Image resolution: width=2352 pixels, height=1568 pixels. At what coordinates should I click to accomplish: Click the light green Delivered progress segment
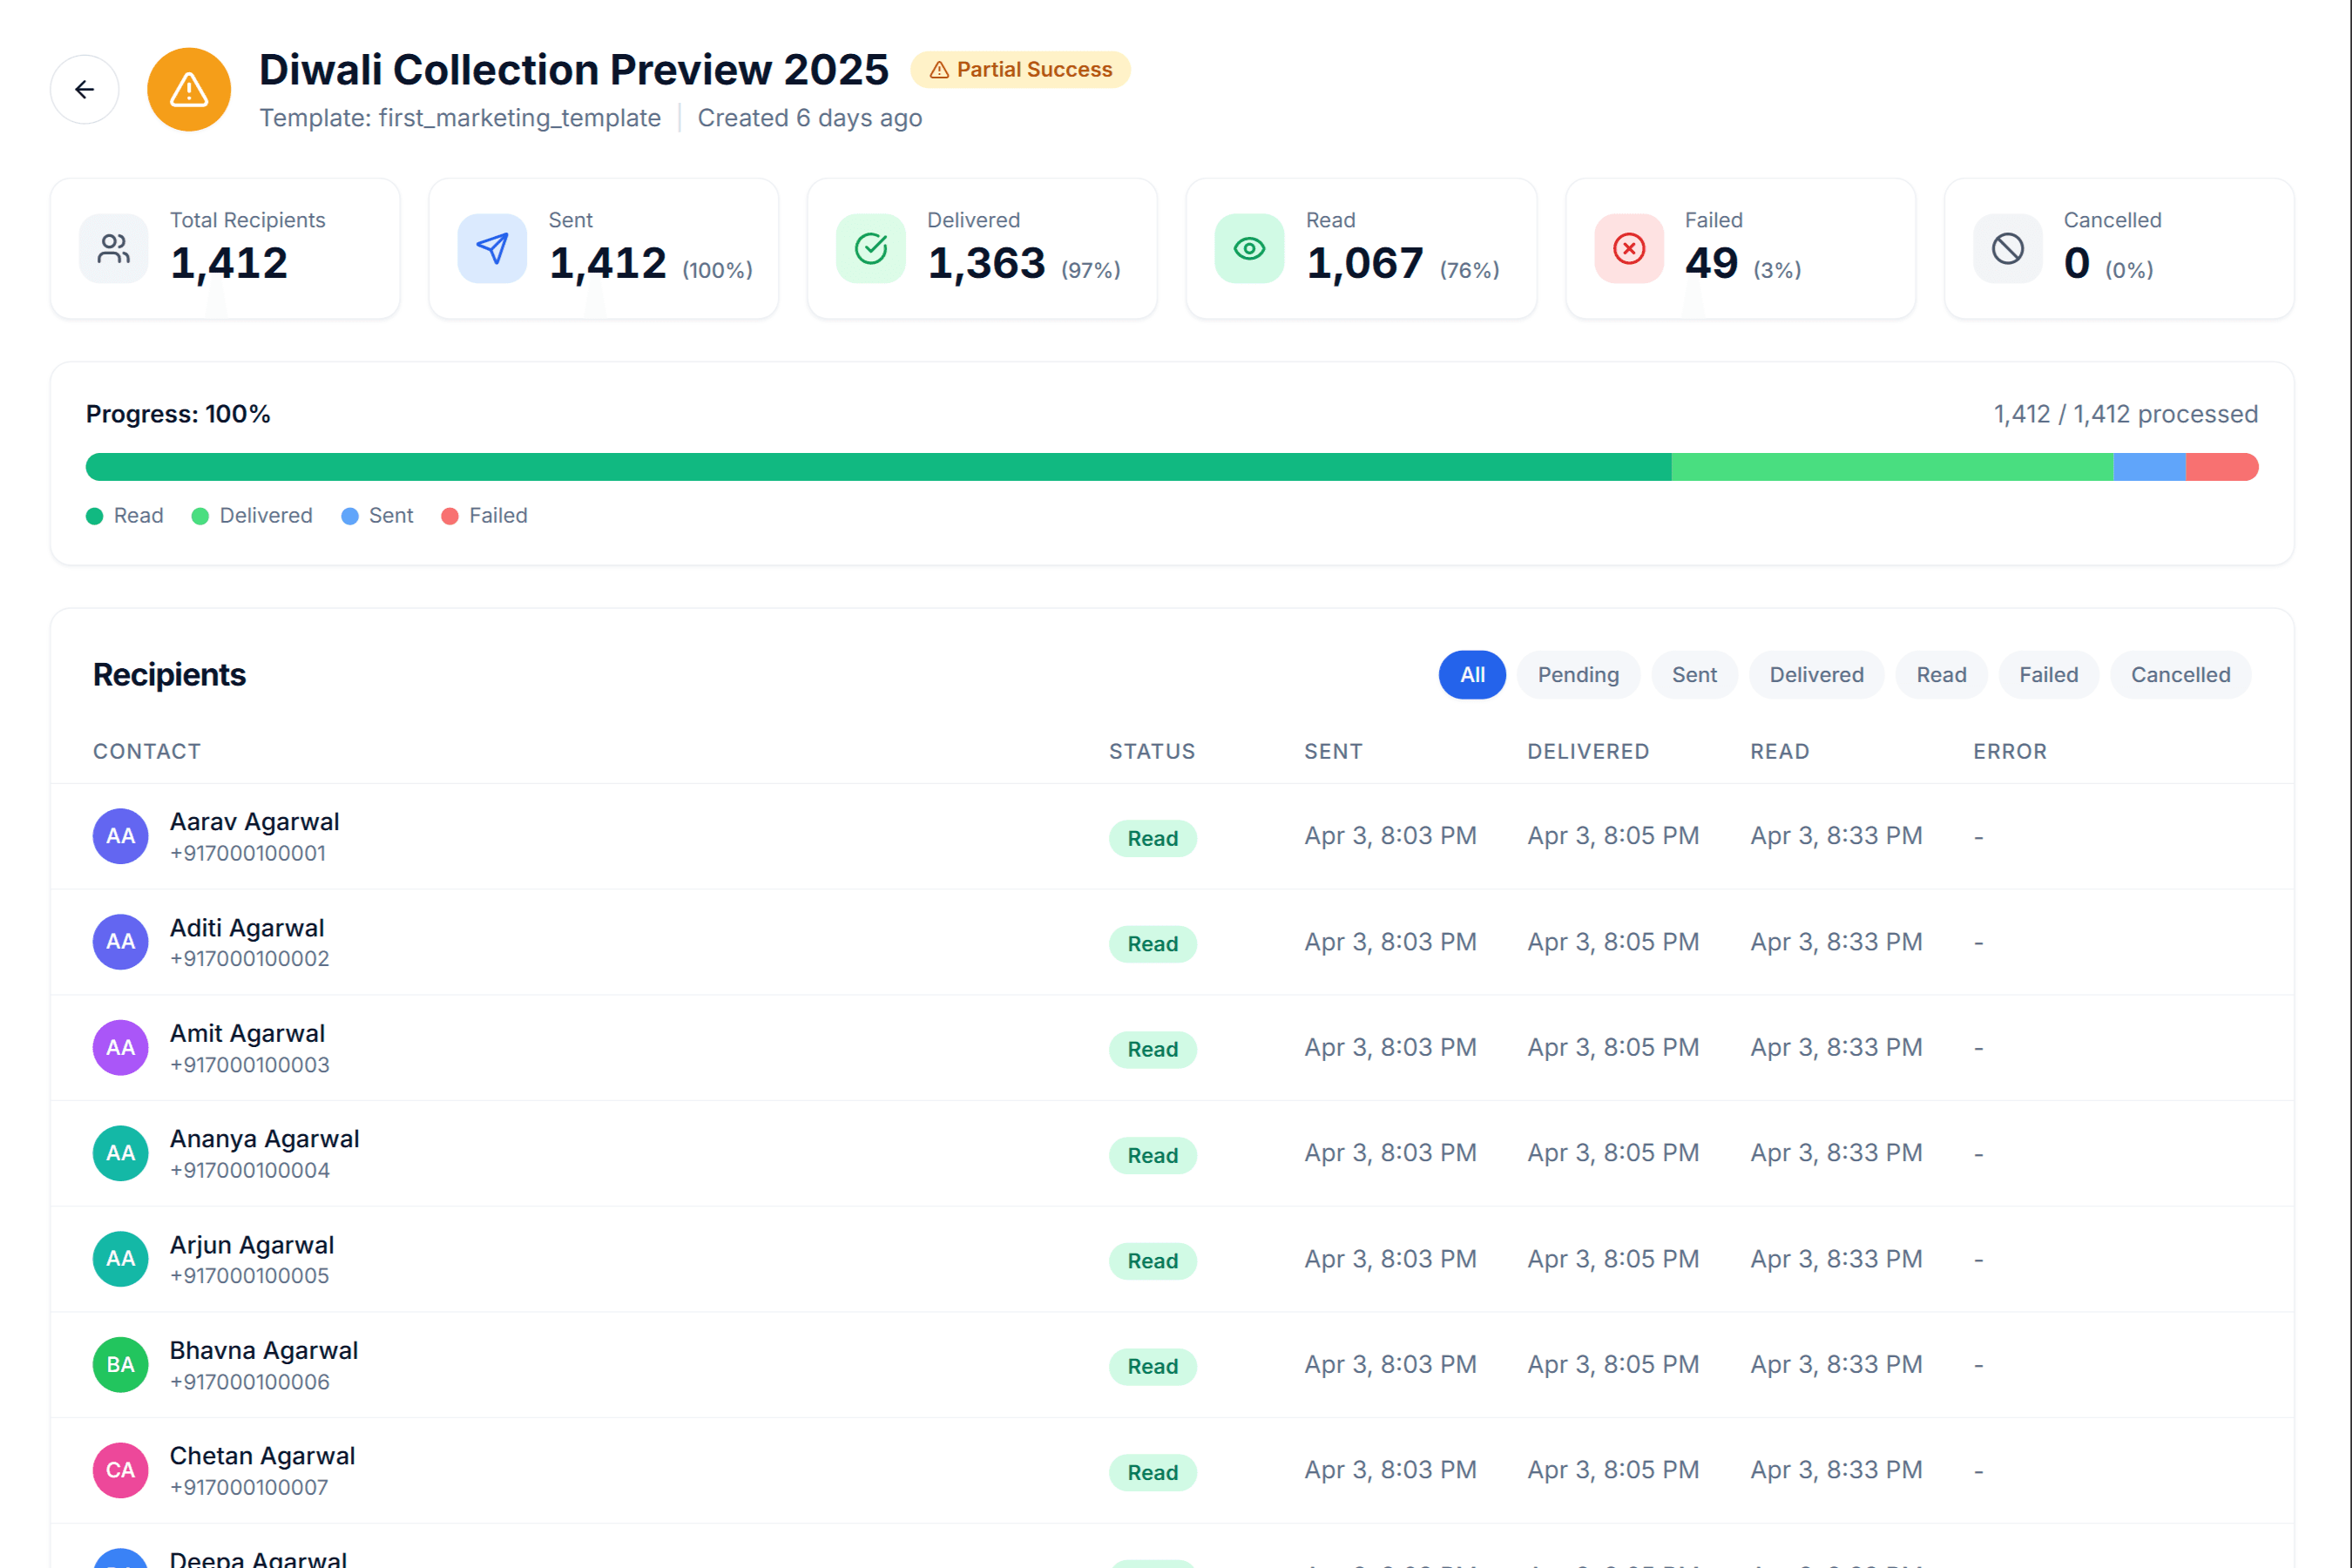[1892, 467]
